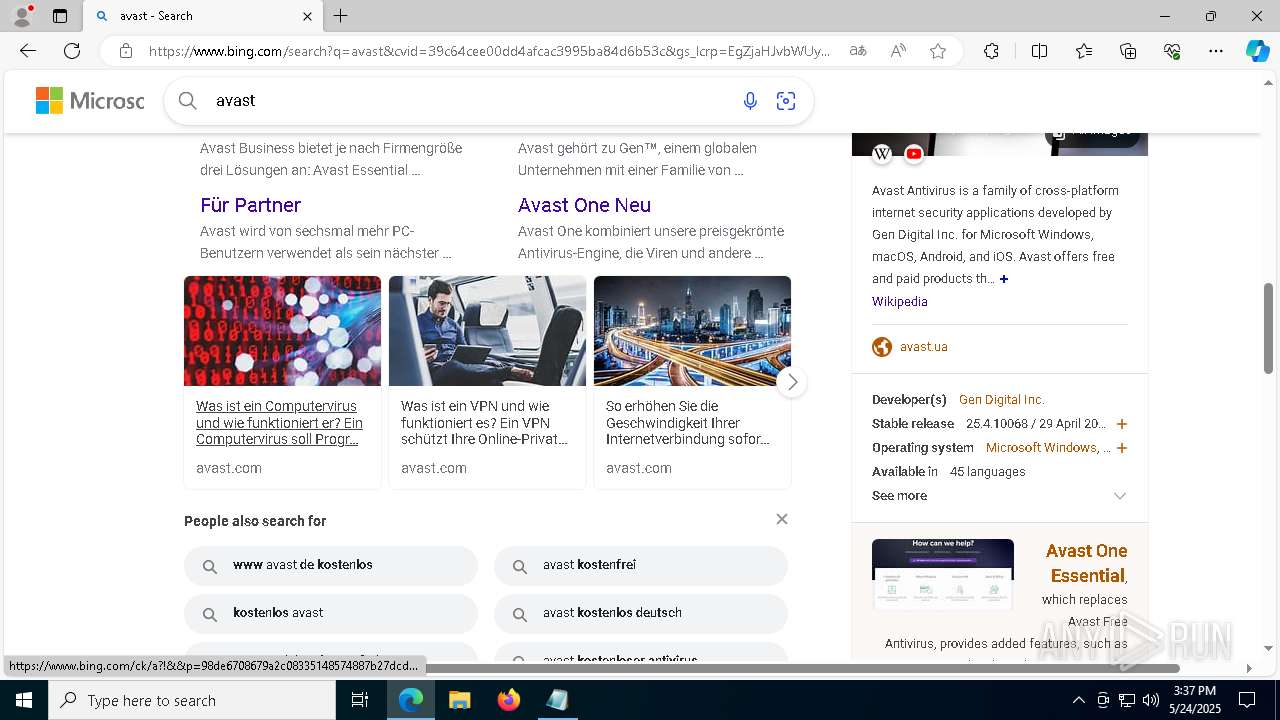The height and width of the screenshot is (720, 1280).
Task: Start voice search microphone icon
Action: (750, 101)
